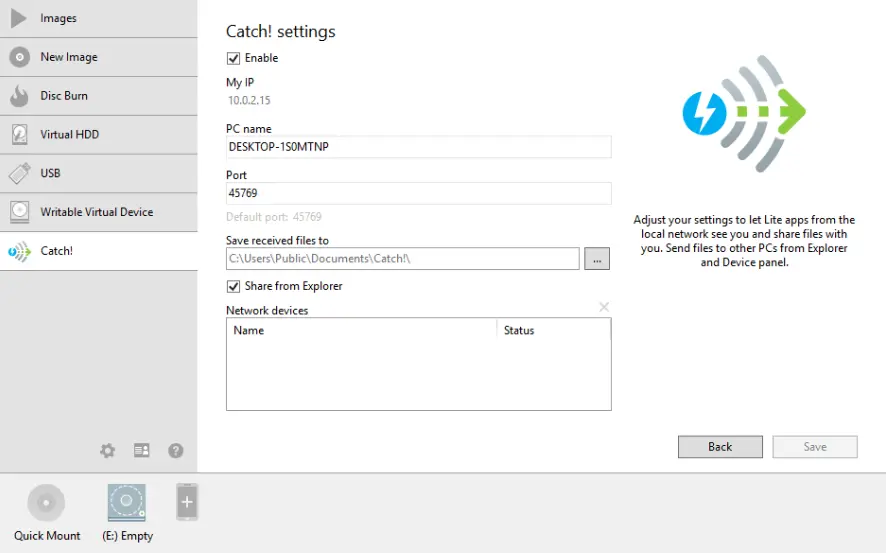Select the Disc Burn flame icon
Viewport: 886px width, 553px height.
[x=19, y=96]
